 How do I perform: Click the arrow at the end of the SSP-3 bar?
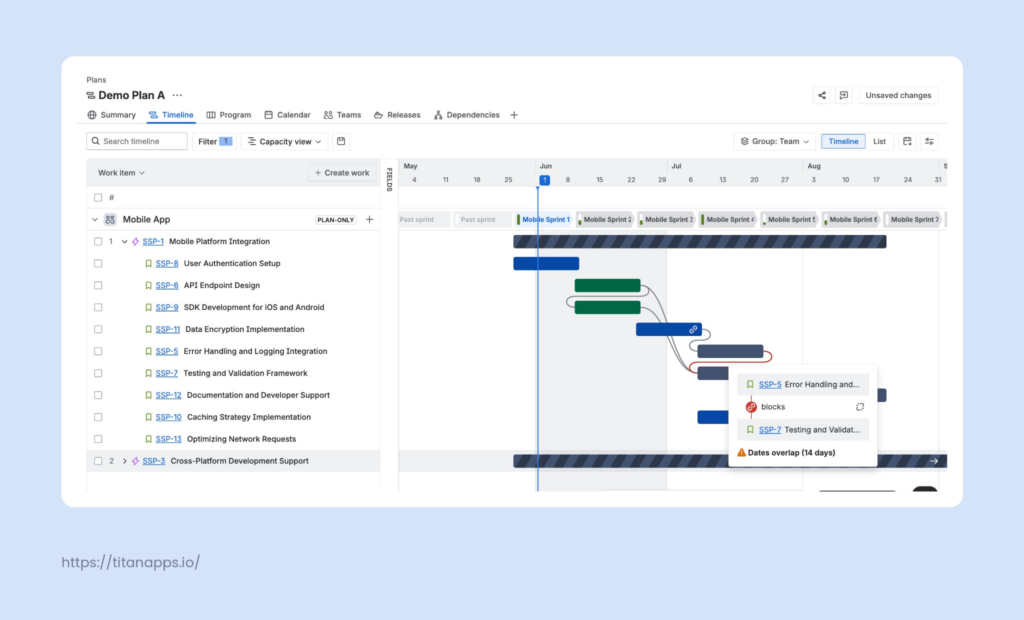pos(934,461)
